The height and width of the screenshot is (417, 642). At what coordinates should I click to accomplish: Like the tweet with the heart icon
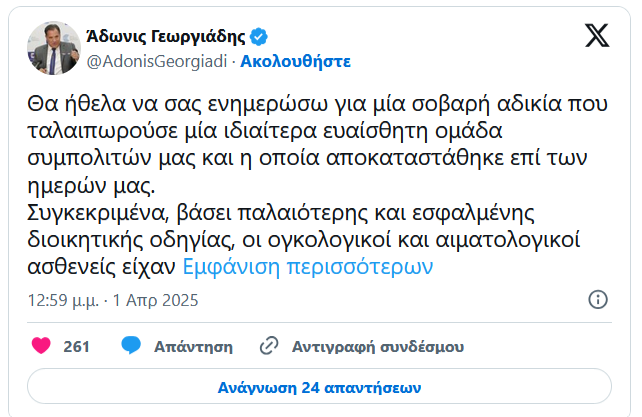(41, 346)
